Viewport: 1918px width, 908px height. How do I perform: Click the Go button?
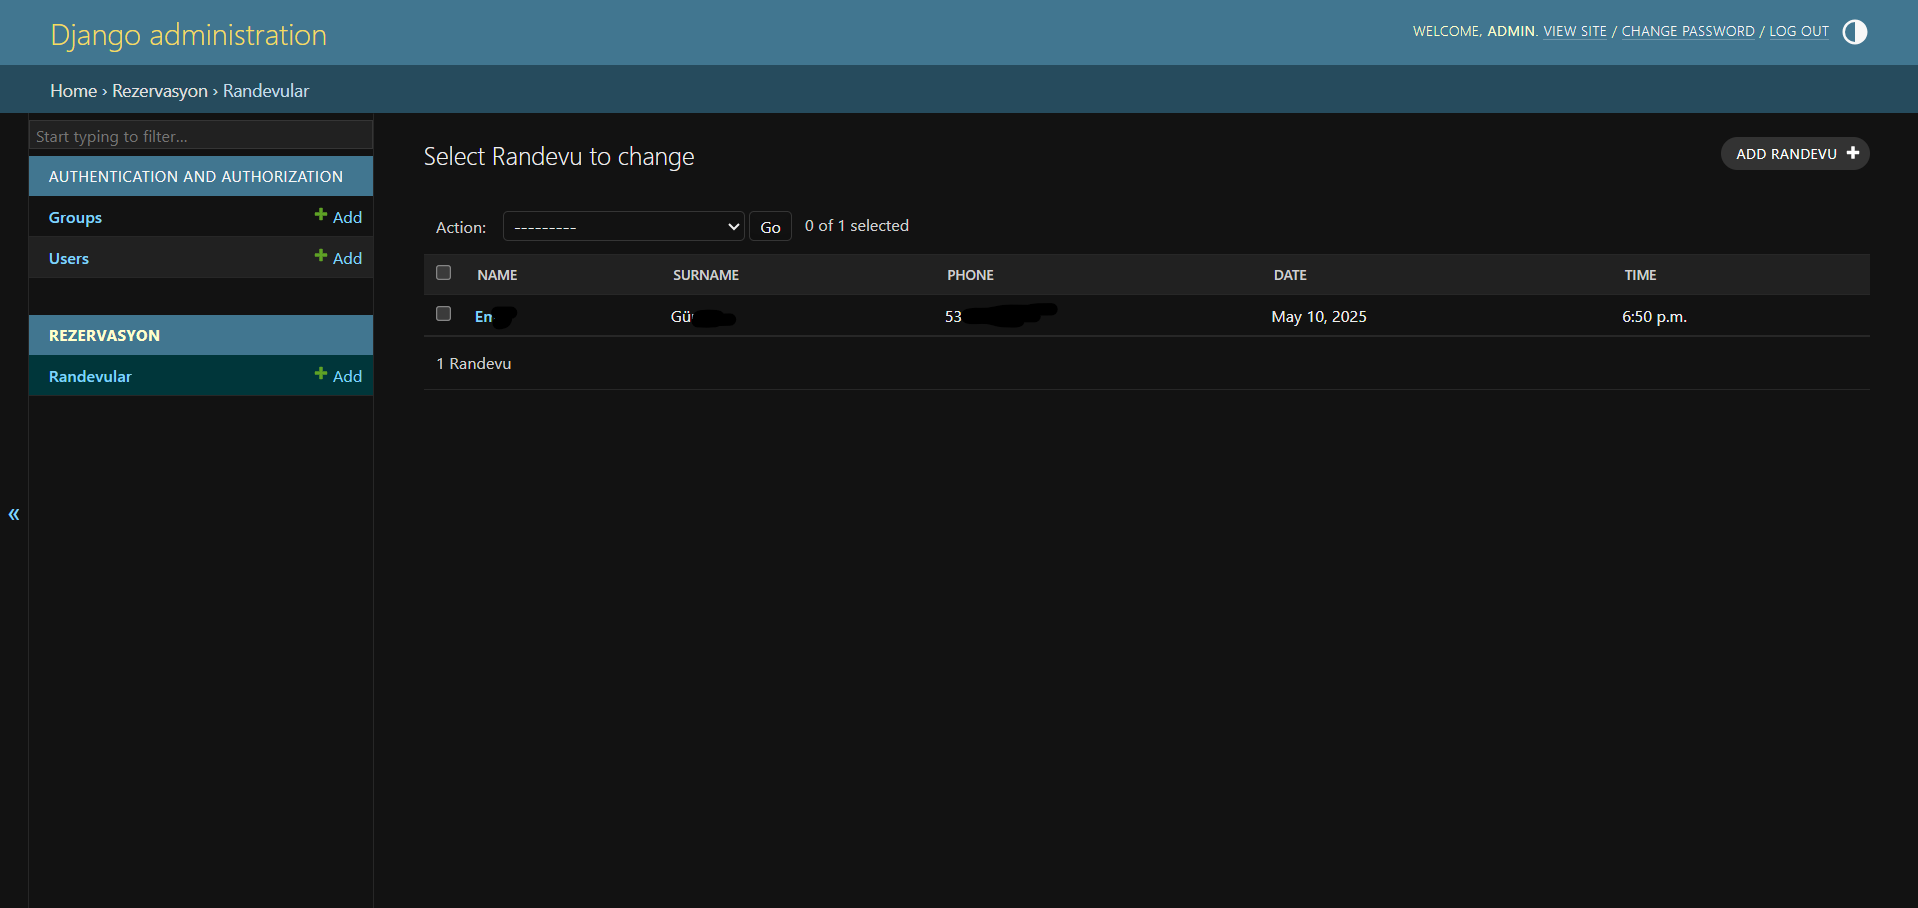pyautogui.click(x=770, y=227)
